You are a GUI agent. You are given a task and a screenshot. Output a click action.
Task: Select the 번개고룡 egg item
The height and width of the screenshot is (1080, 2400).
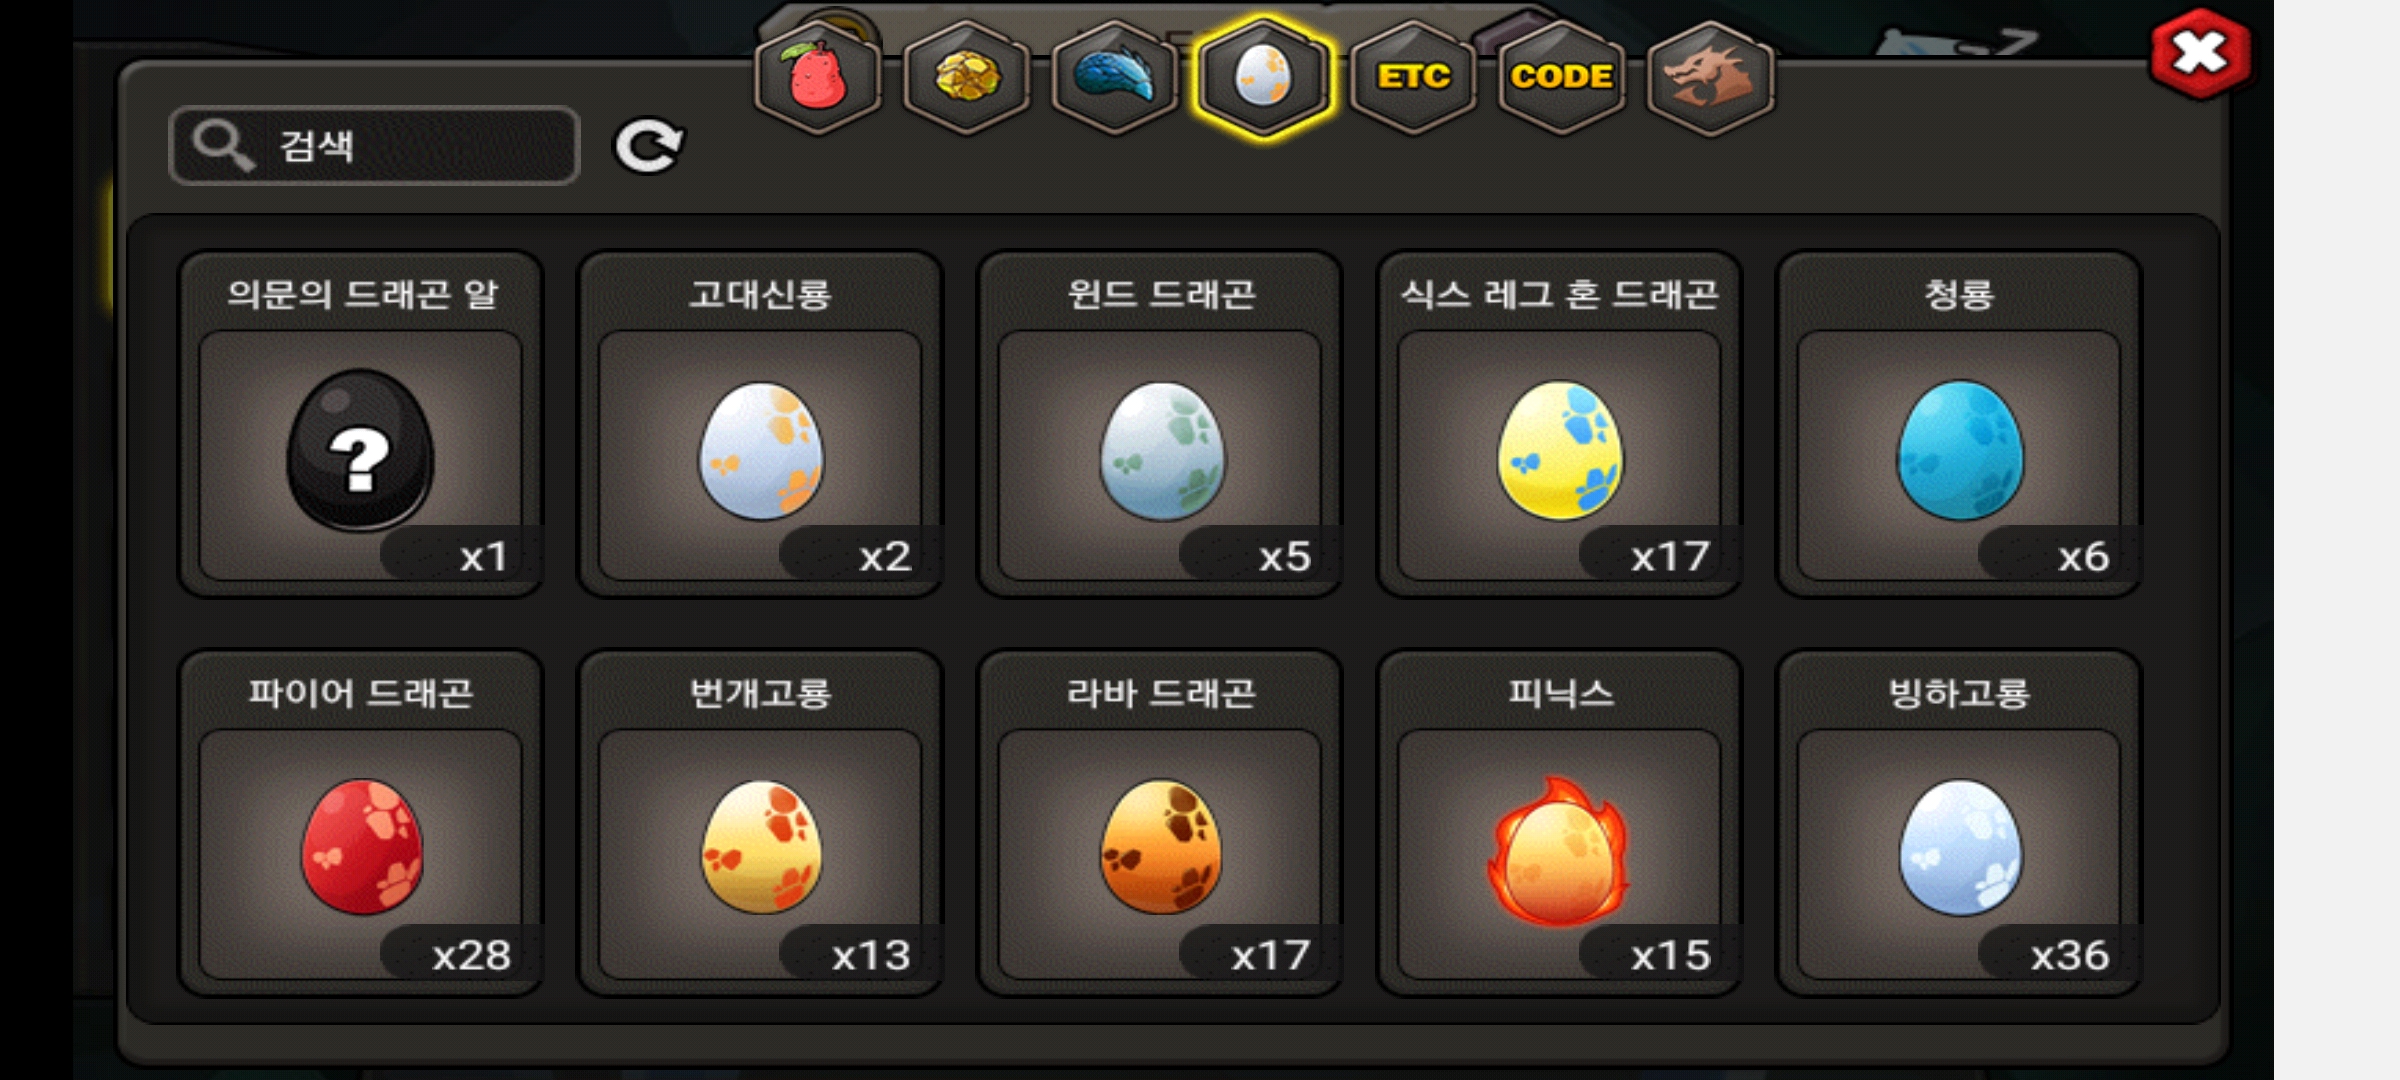pyautogui.click(x=761, y=823)
